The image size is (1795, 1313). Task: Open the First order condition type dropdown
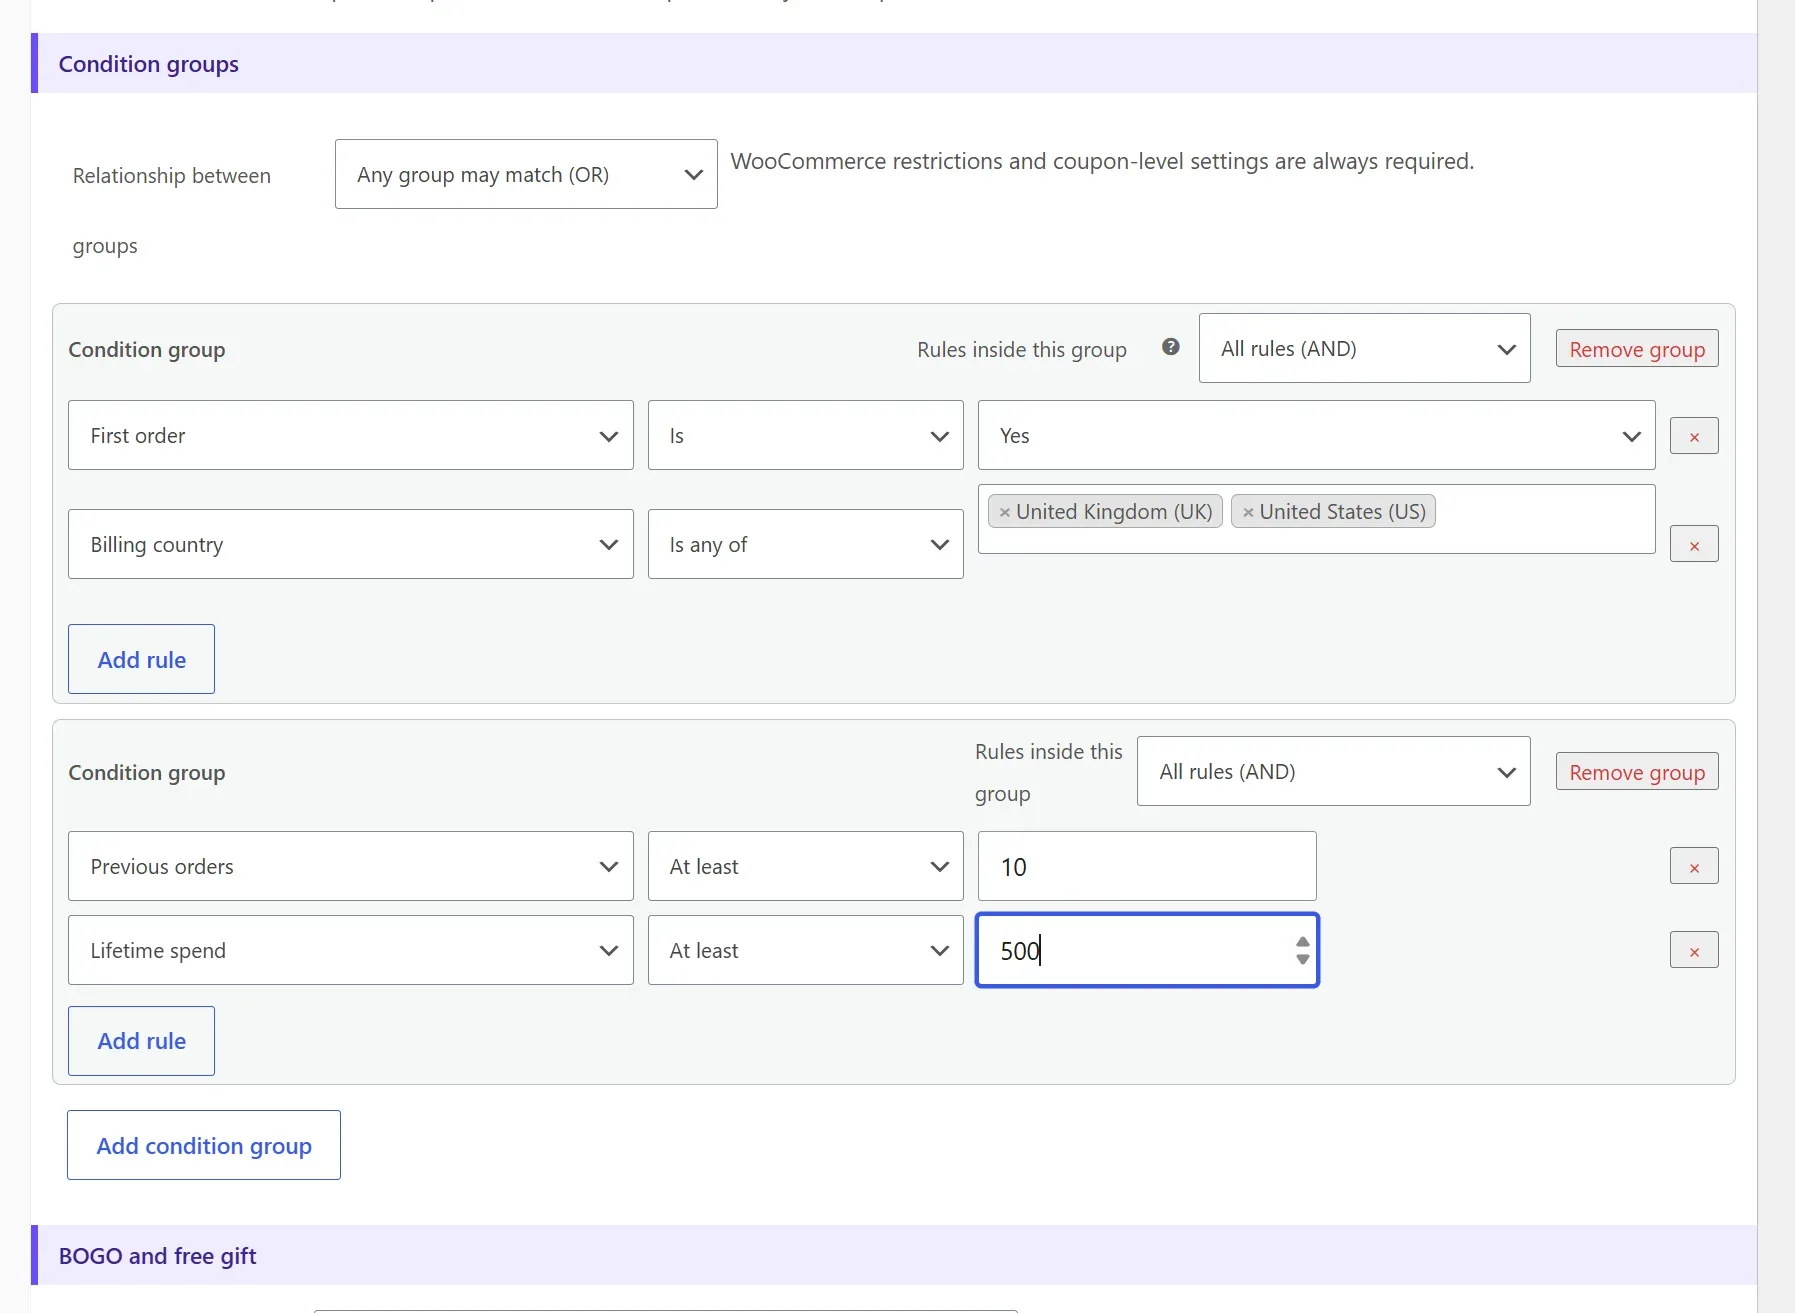(x=351, y=435)
